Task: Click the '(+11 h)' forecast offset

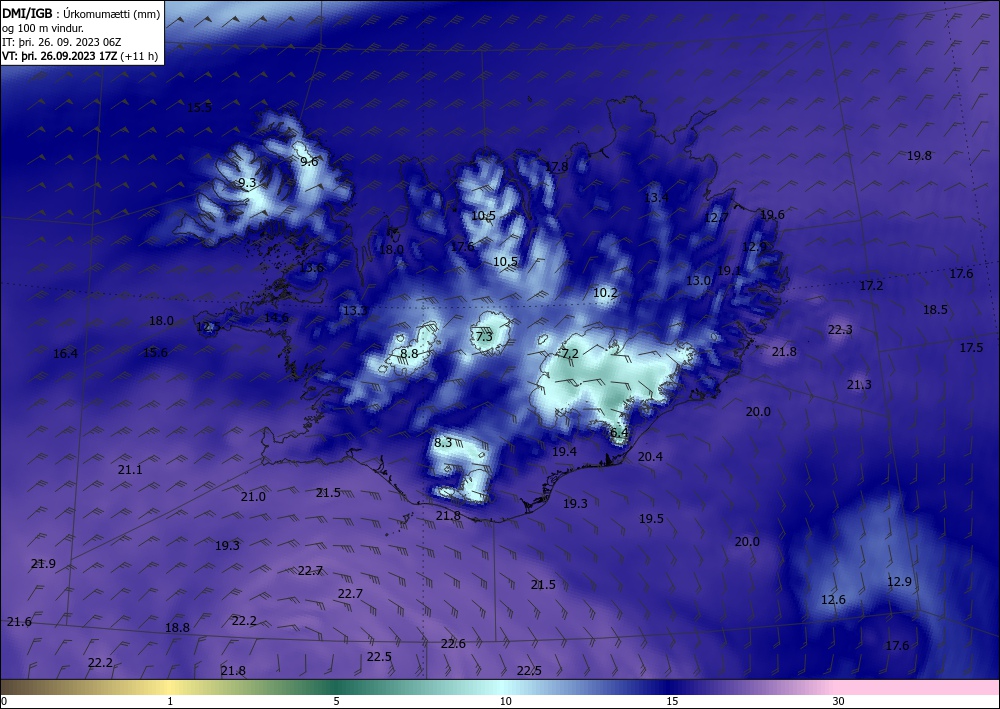Action: (139, 56)
